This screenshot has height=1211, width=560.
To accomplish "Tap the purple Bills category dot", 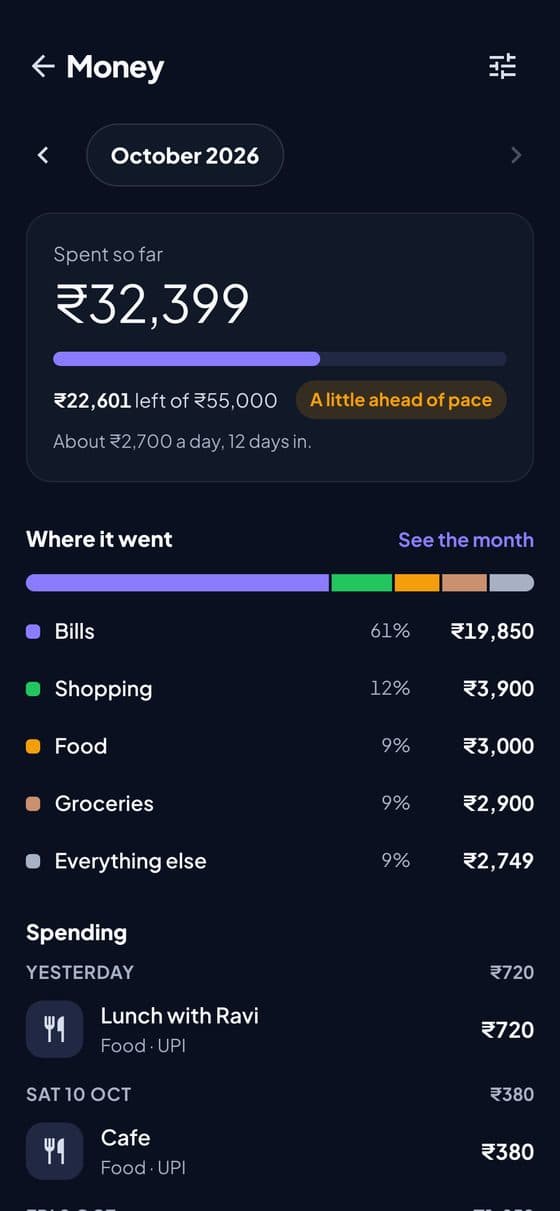I will (33, 632).
